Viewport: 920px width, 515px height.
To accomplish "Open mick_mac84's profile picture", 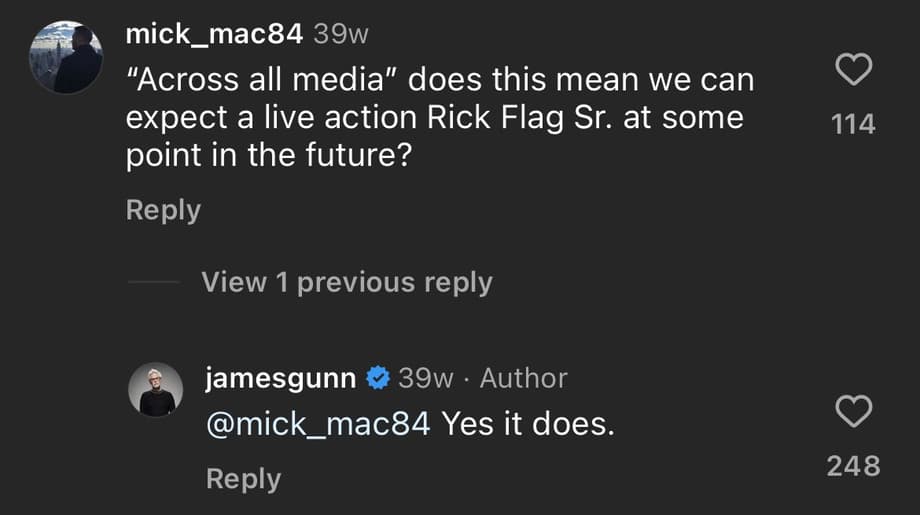I will pyautogui.click(x=66, y=57).
